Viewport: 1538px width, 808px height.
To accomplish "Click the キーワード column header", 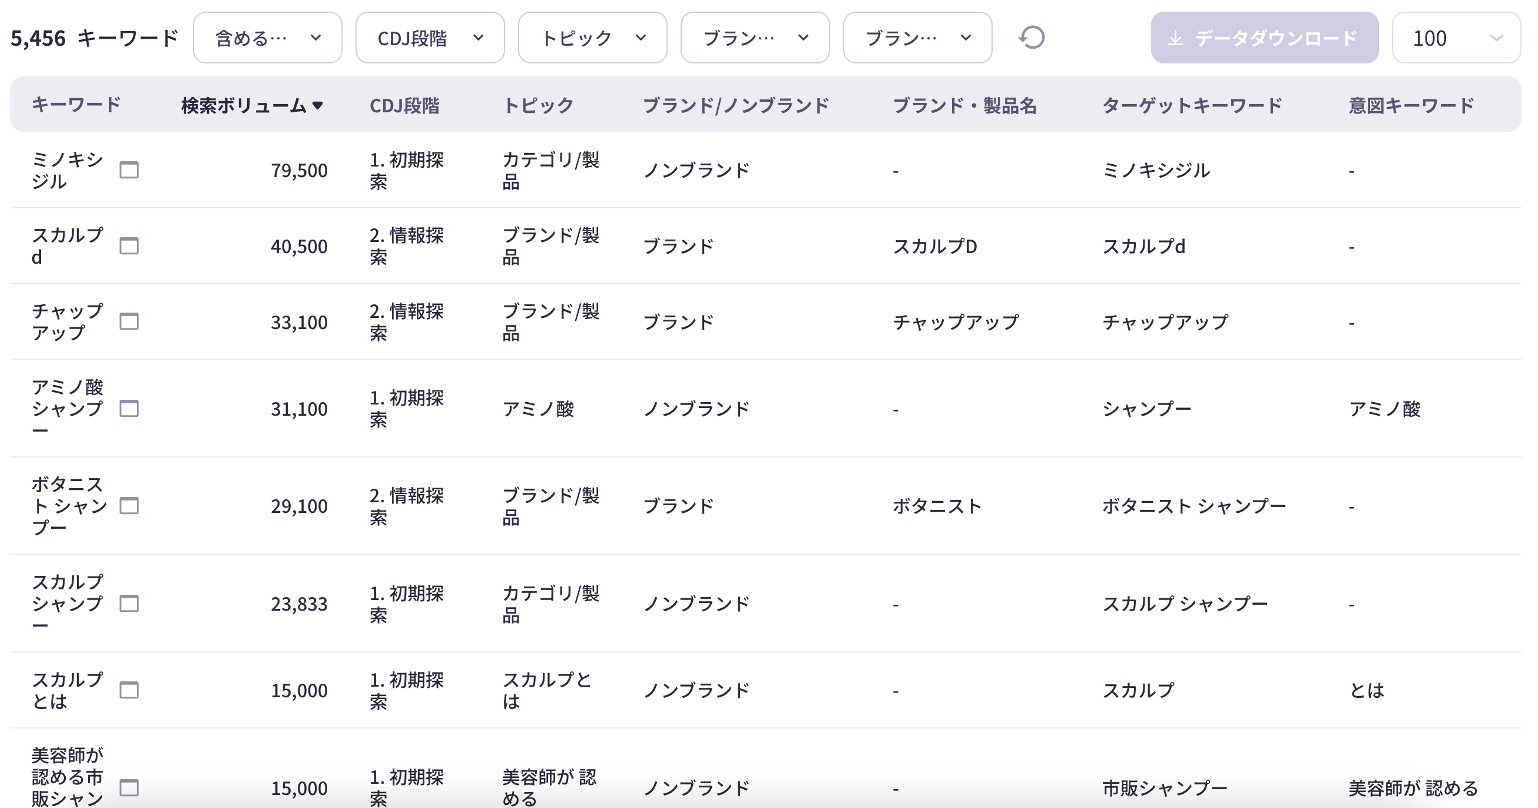I will pyautogui.click(x=76, y=104).
